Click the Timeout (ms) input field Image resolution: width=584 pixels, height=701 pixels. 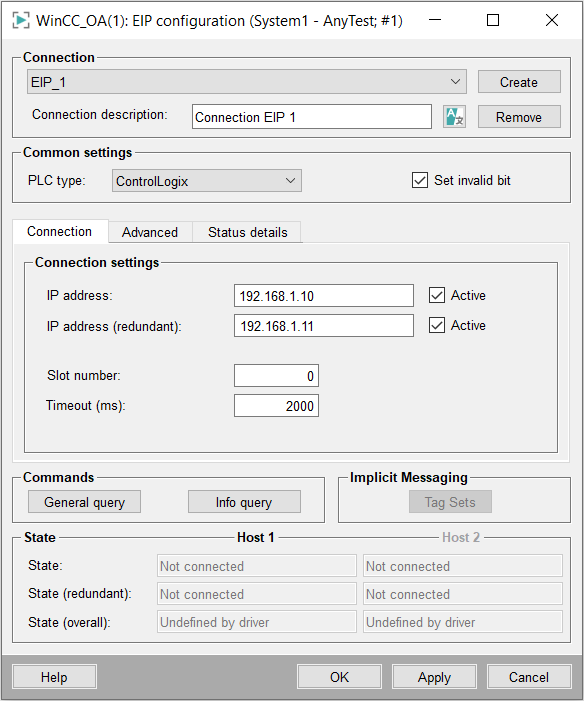click(276, 405)
